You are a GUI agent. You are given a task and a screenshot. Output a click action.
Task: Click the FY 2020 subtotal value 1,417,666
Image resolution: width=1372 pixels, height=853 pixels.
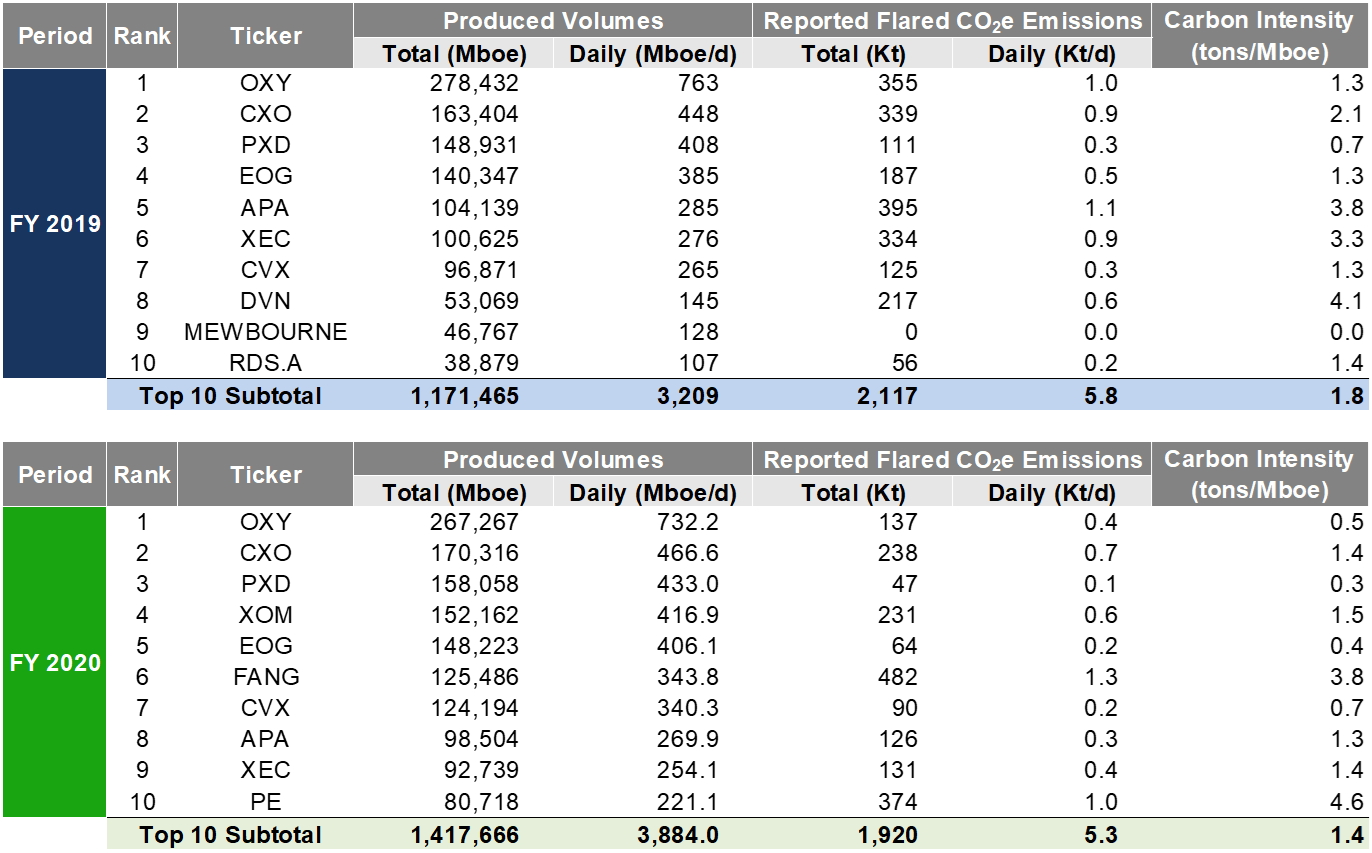464,835
